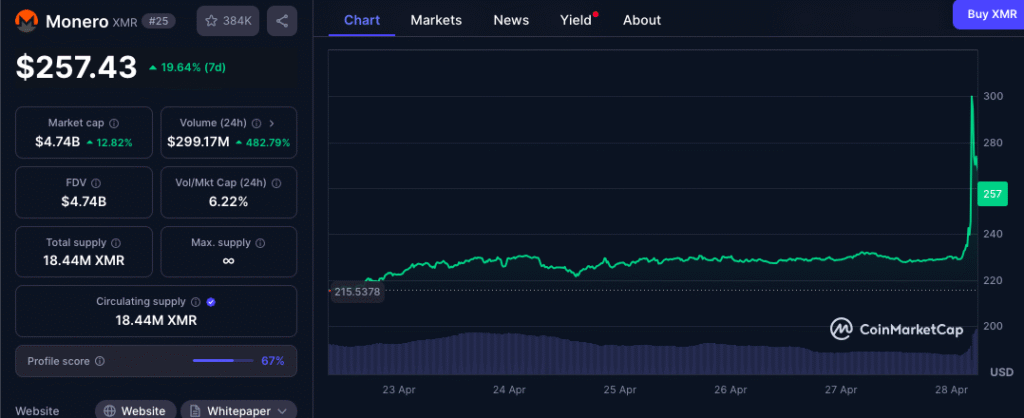Open Market cap info tooltip icon
Viewport: 1024px width, 418px height.
coord(113,123)
